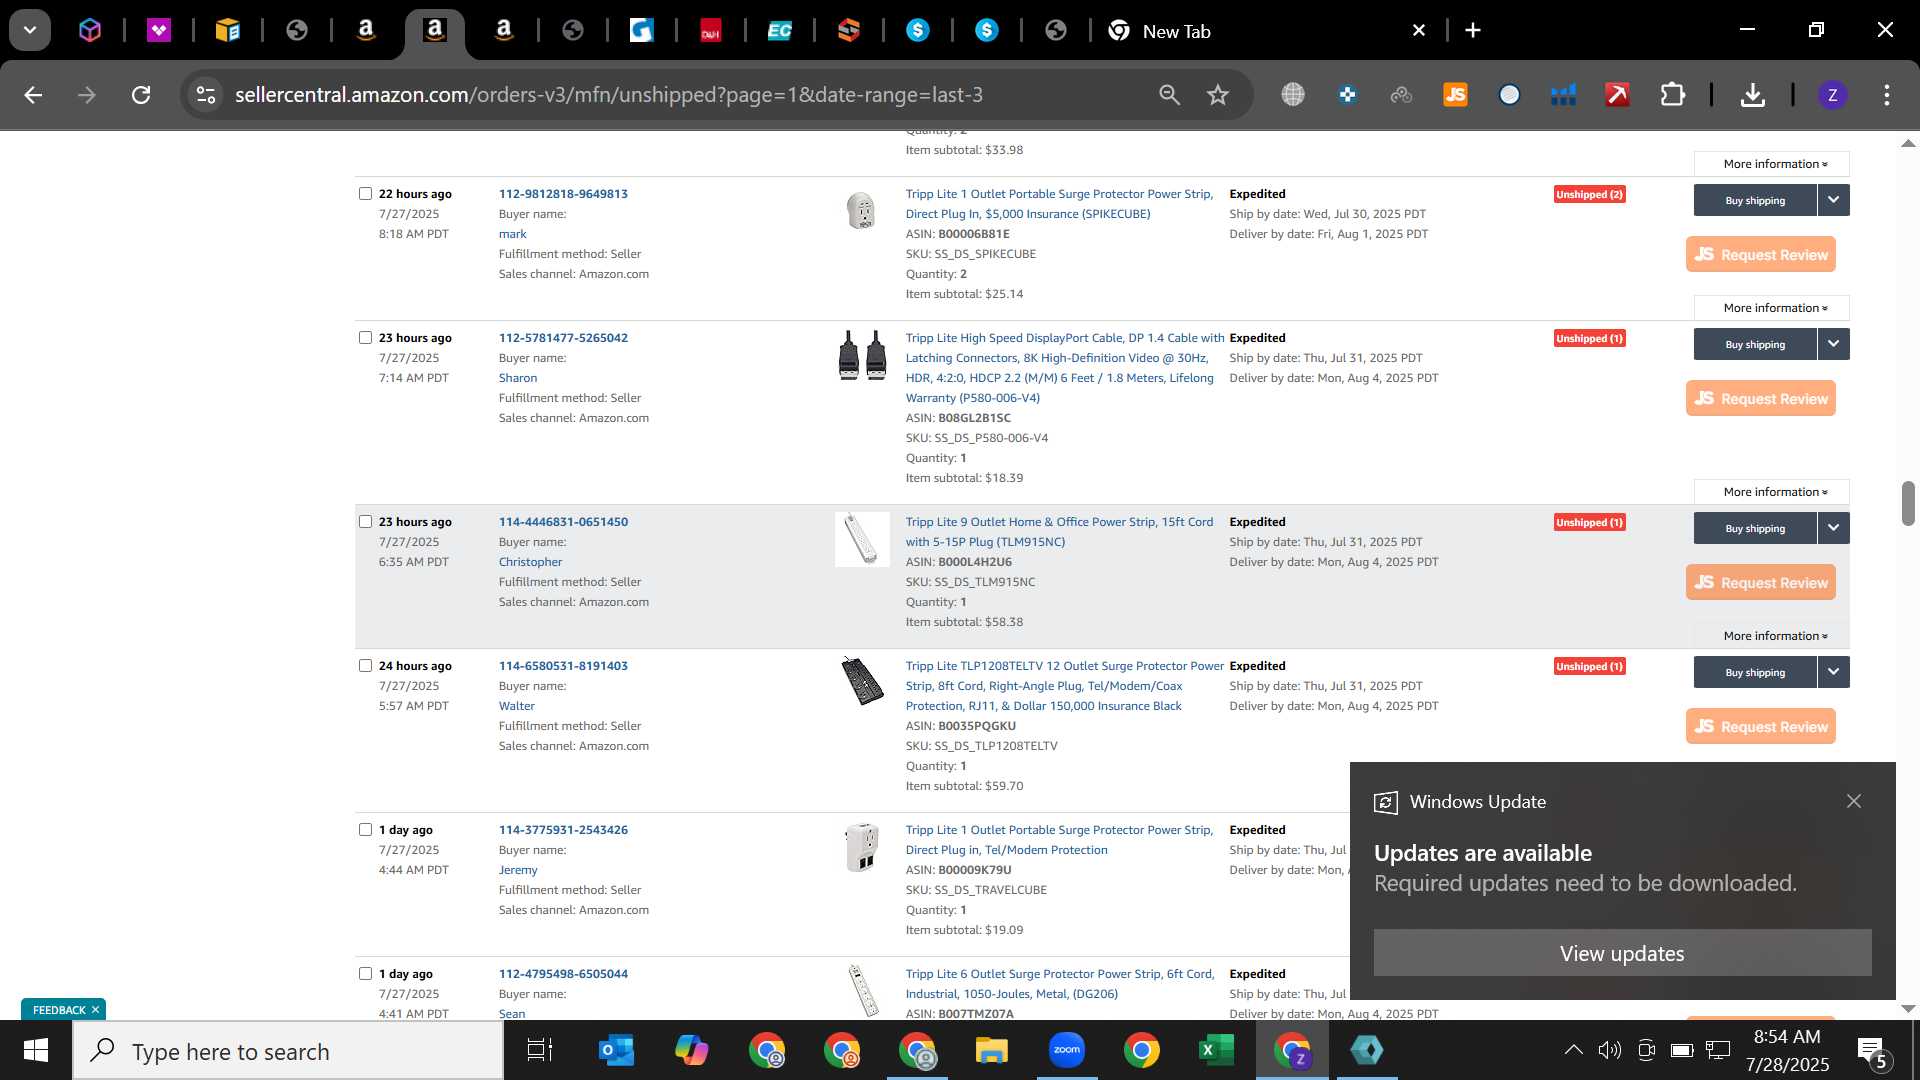Select checkbox for order 112-5781477-5265042
Viewport: 1920px width, 1080px height.
coord(365,338)
